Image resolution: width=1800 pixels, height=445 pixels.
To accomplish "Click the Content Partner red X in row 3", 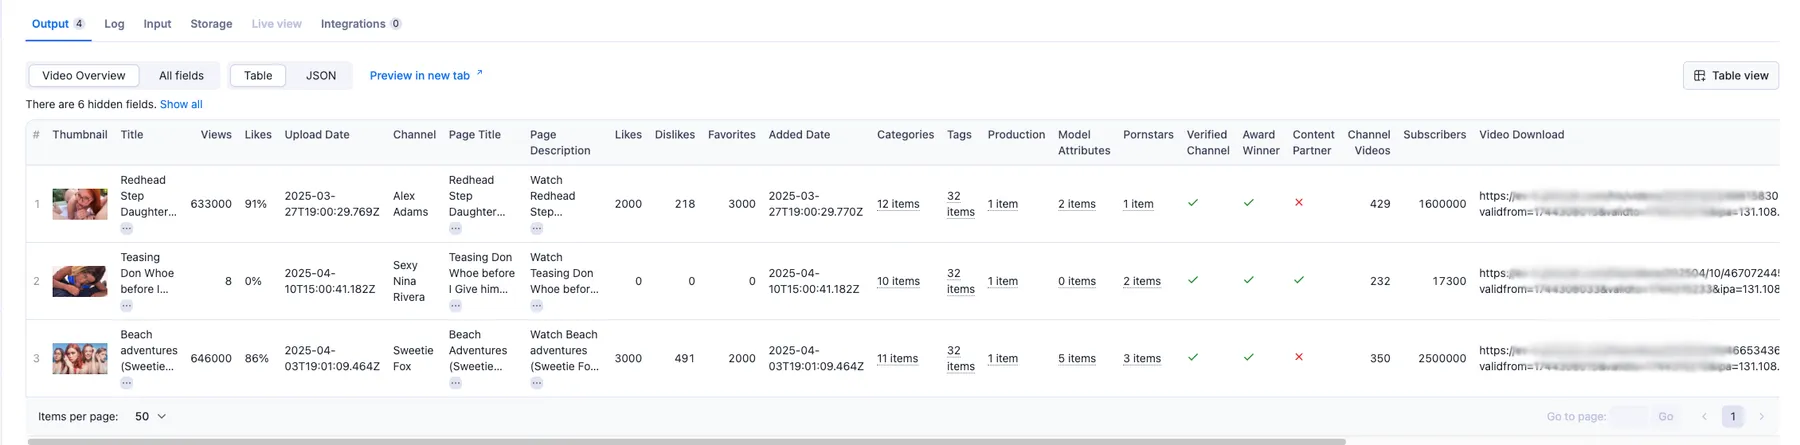I will point(1298,357).
